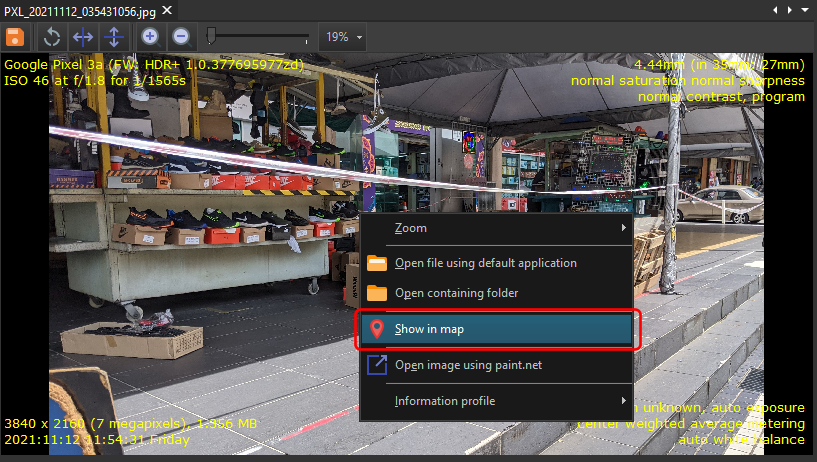Click the zoom slider handle

tap(211, 36)
